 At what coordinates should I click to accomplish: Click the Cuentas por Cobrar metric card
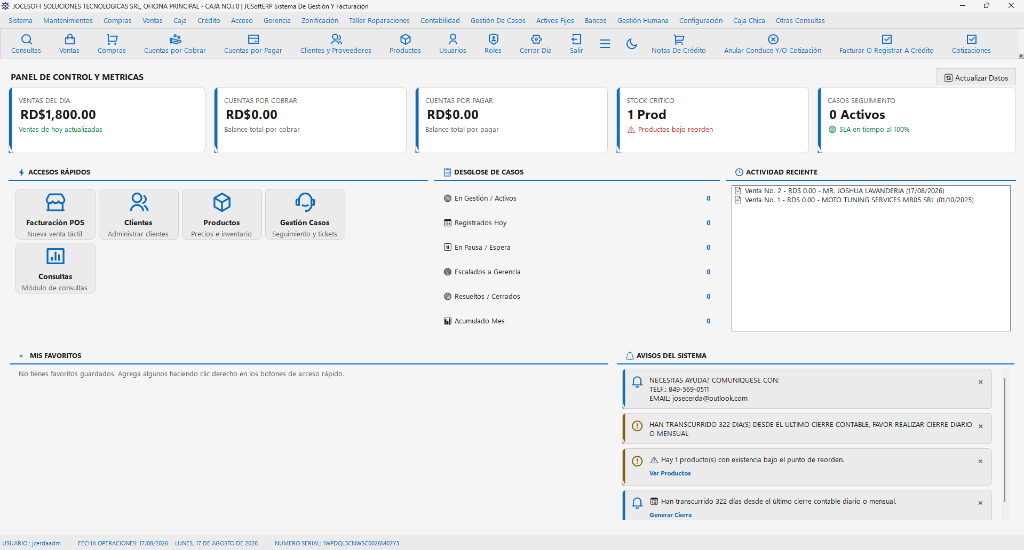point(311,120)
